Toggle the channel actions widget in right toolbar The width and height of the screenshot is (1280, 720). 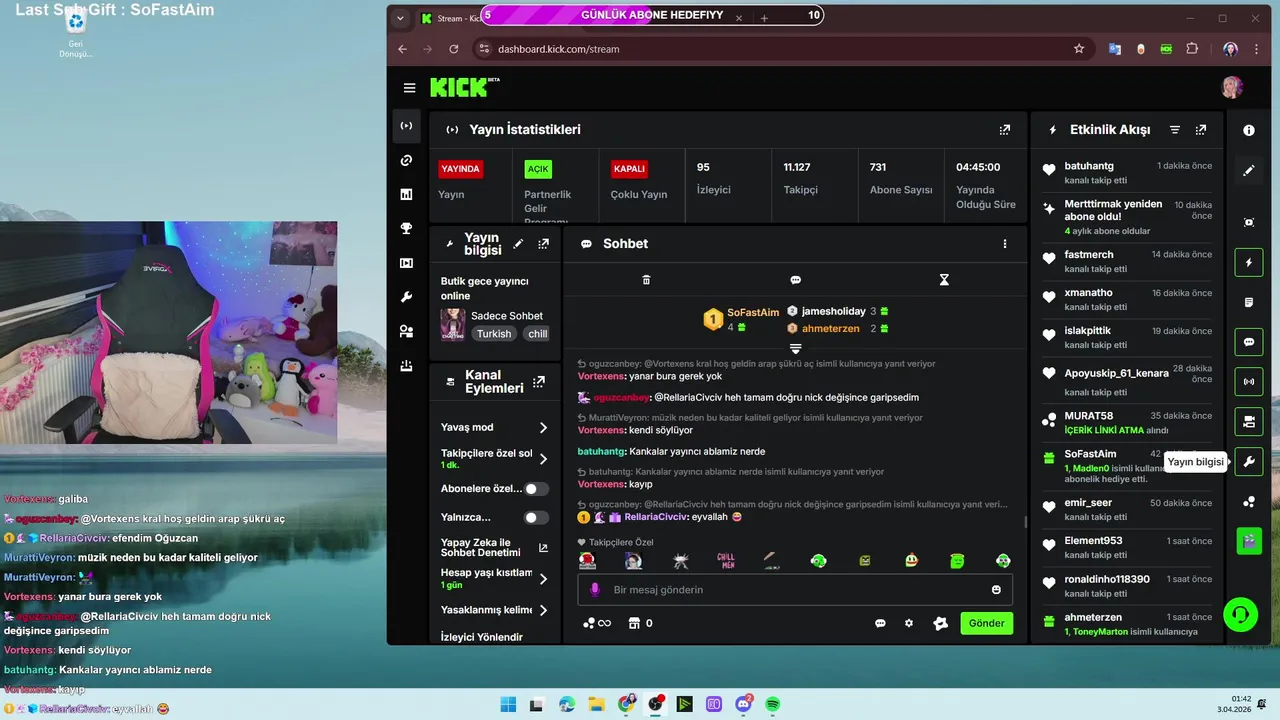(x=1249, y=422)
